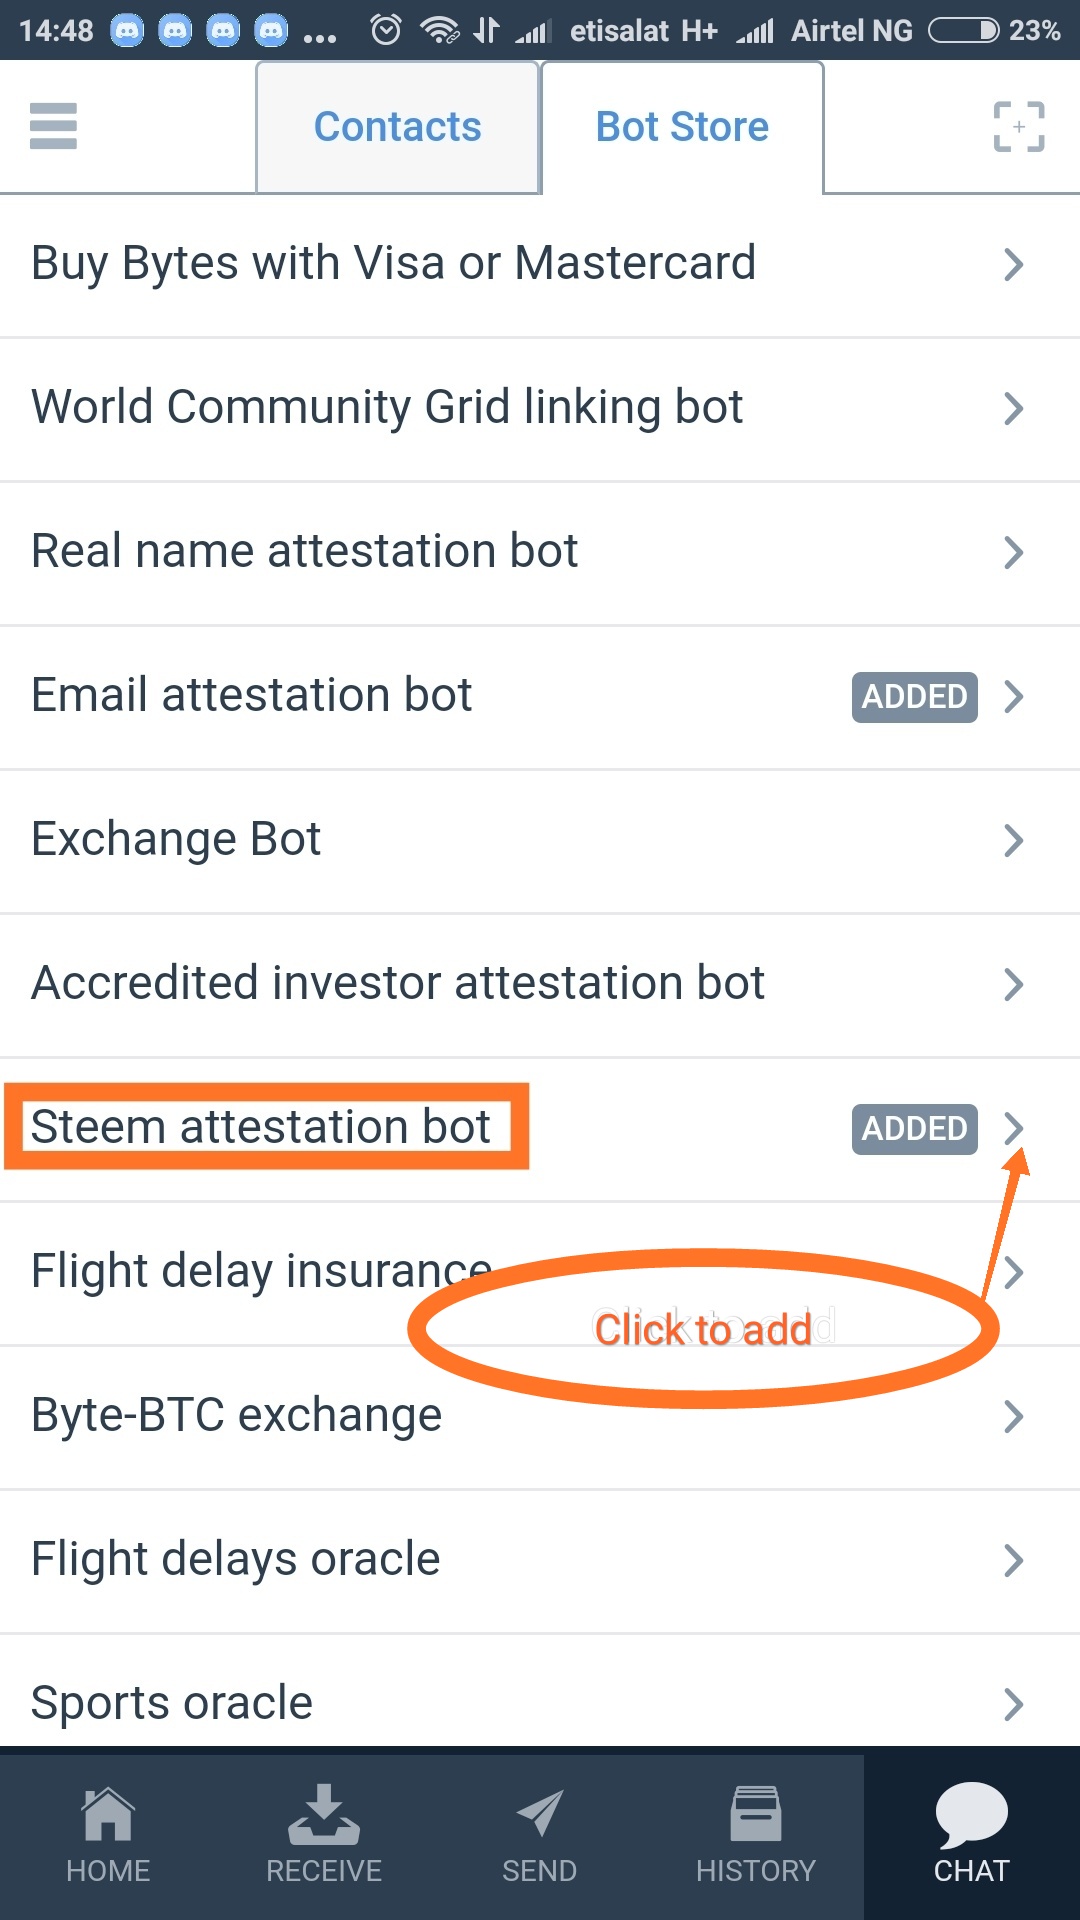Open Email attestation bot chevron
1080x1920 pixels.
1014,697
